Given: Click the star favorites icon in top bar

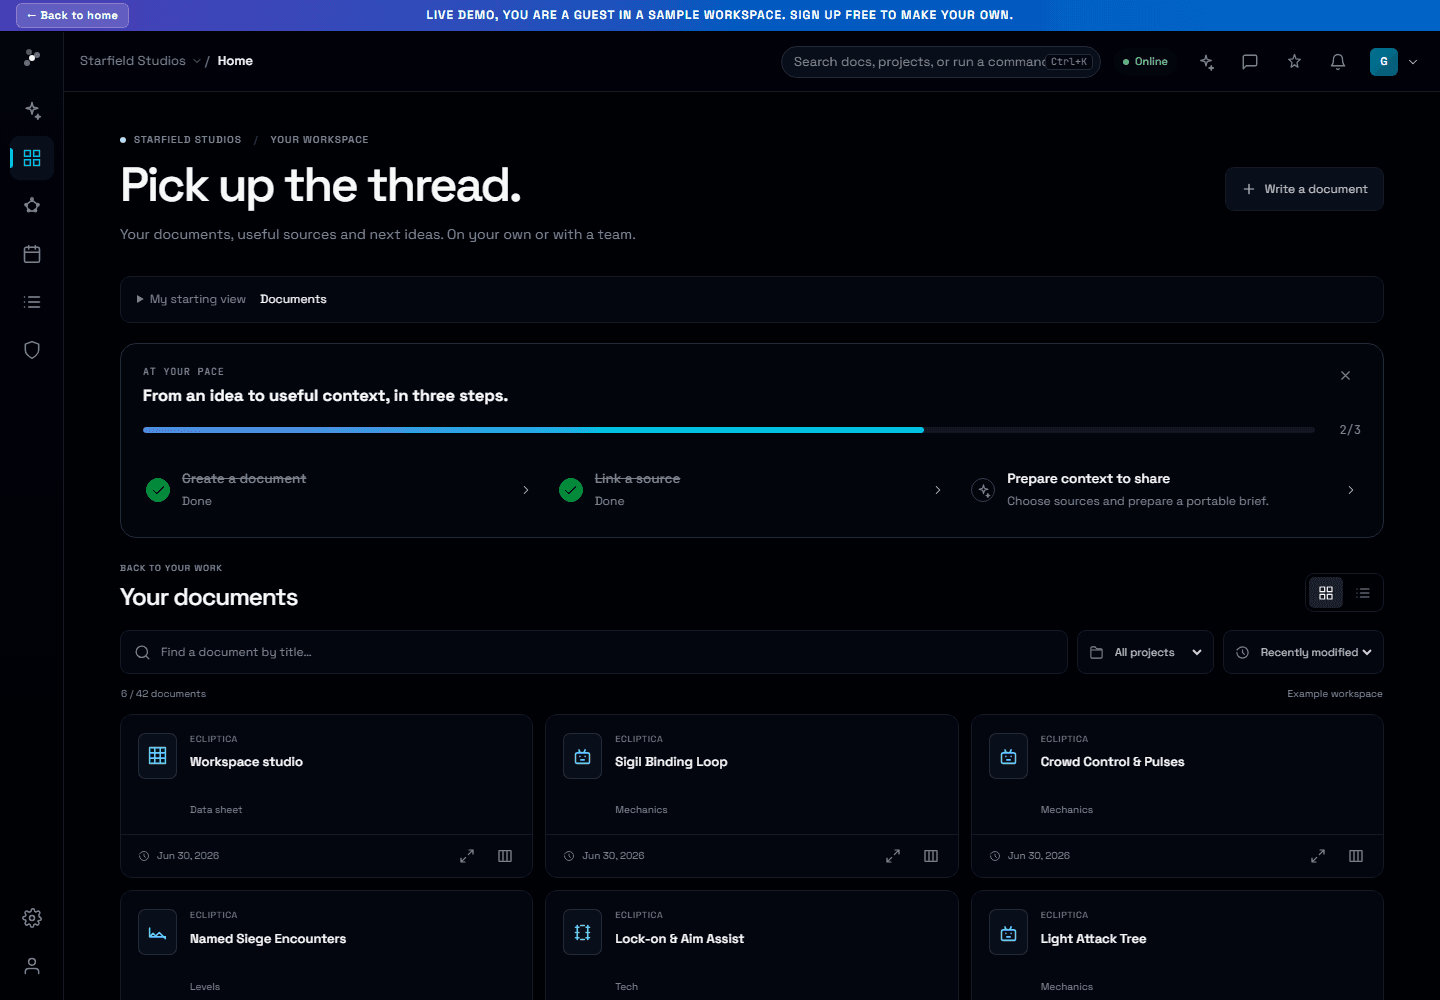Looking at the screenshot, I should (1294, 62).
